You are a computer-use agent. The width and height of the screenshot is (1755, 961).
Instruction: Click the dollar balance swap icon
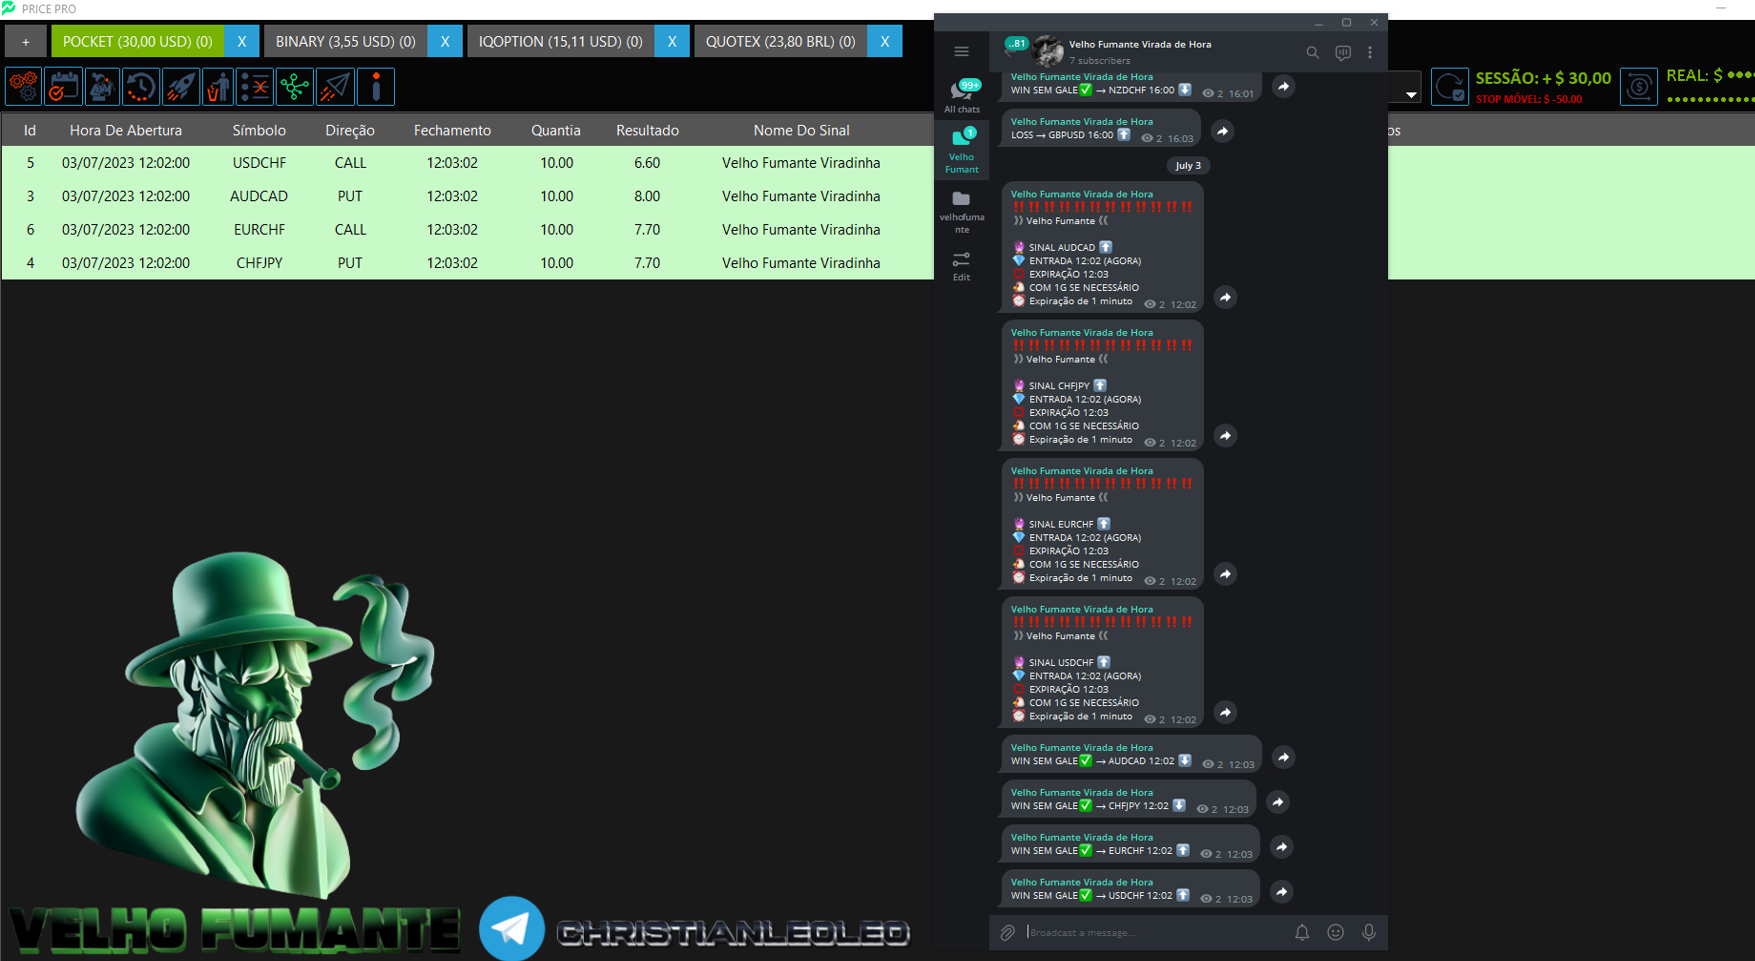[1638, 87]
